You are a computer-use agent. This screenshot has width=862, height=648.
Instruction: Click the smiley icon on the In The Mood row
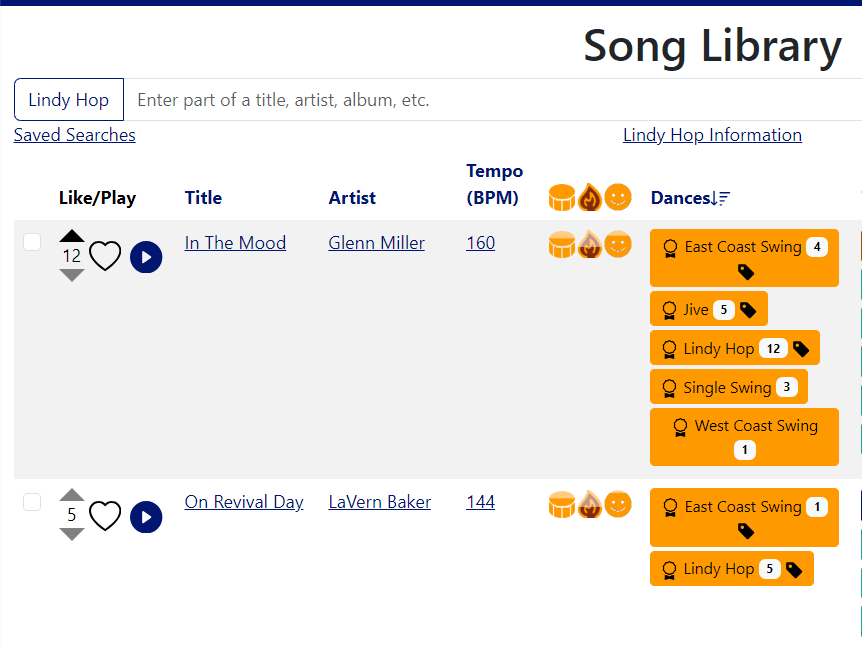coord(618,243)
